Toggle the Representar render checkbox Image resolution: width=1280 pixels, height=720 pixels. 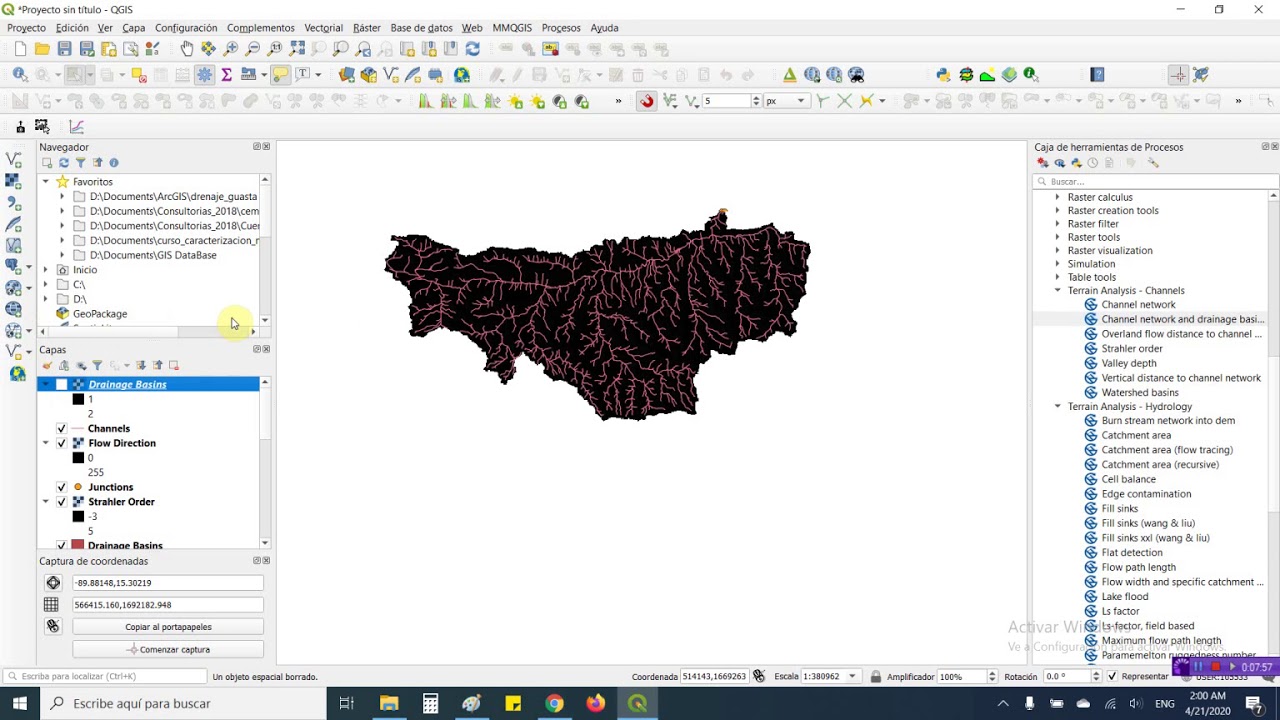coord(1112,677)
